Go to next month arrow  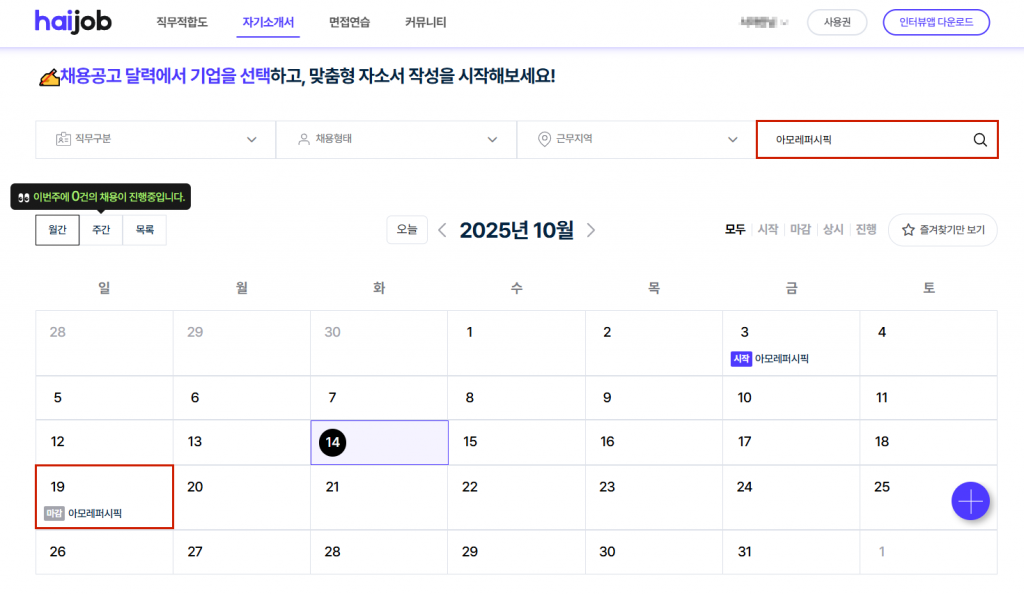tap(591, 230)
